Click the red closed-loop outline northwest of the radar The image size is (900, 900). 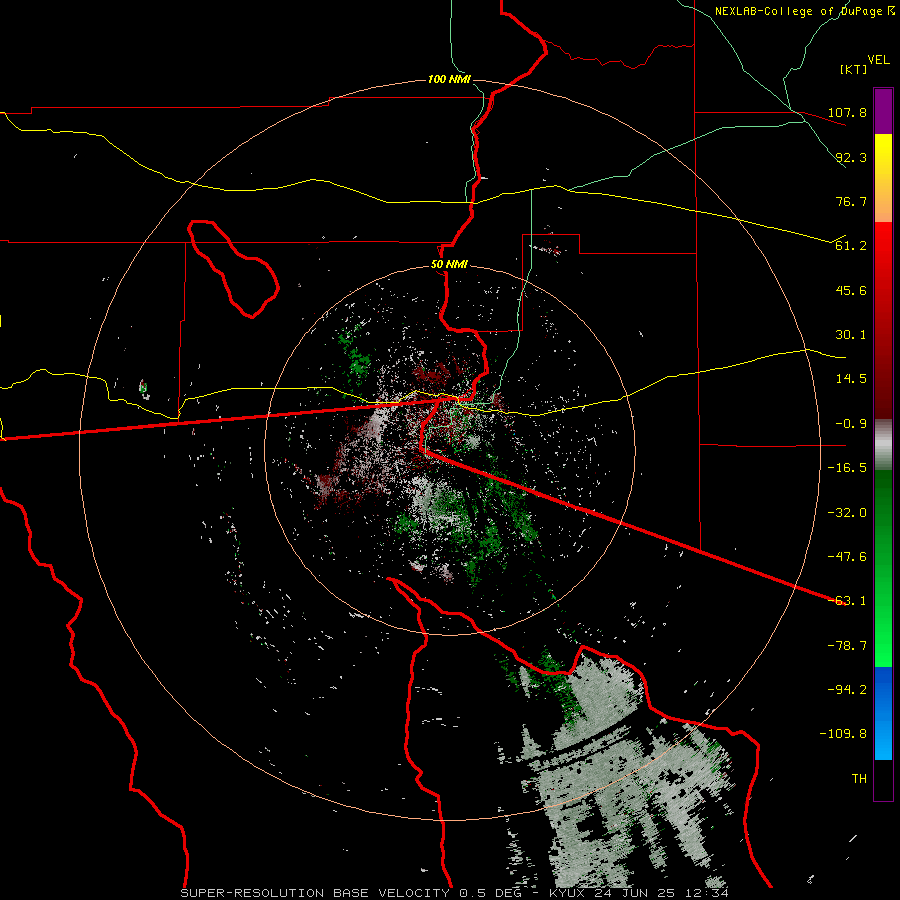pyautogui.click(x=232, y=269)
